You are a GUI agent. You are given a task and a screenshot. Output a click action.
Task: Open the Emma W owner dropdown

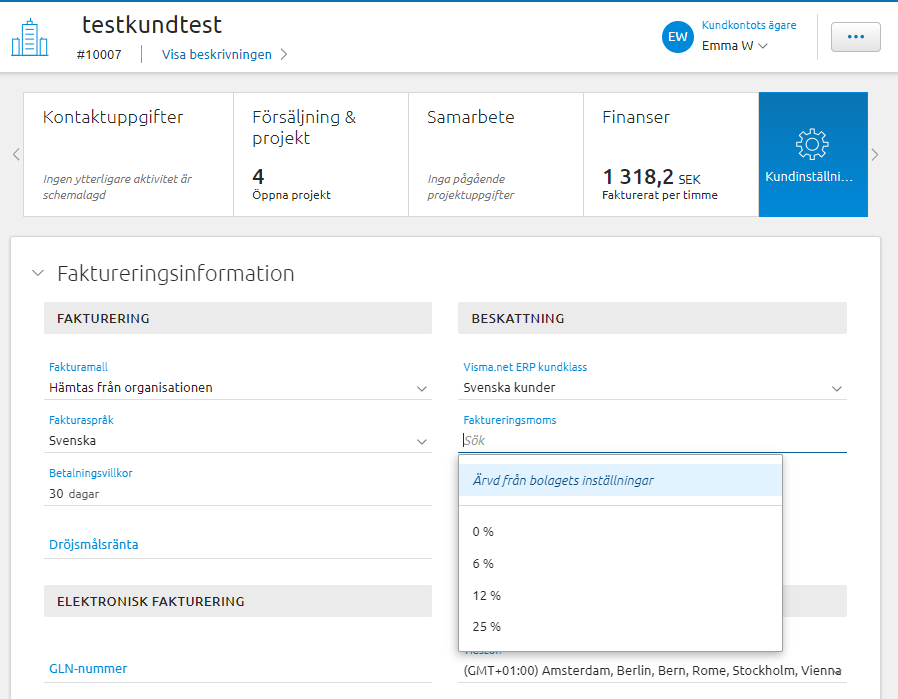pyautogui.click(x=735, y=46)
